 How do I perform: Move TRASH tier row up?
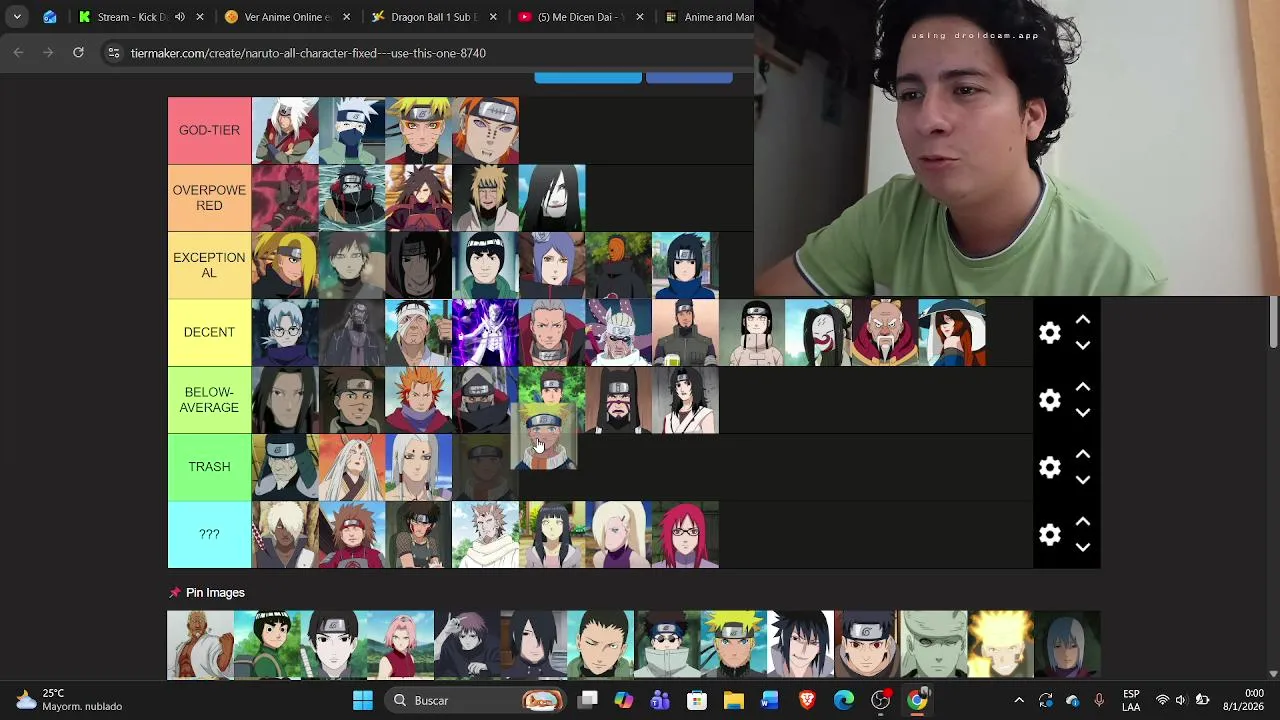[x=1083, y=454]
